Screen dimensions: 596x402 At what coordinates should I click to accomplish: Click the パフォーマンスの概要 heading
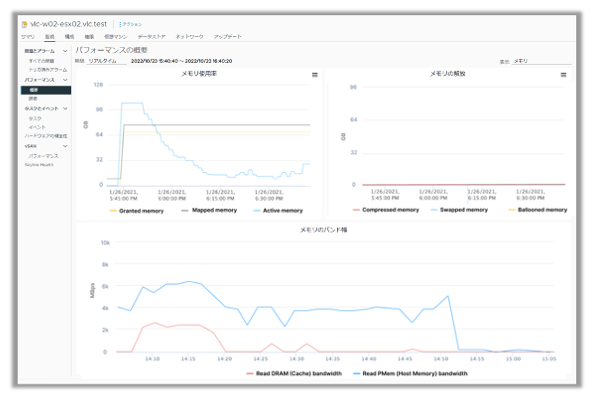[x=111, y=50]
